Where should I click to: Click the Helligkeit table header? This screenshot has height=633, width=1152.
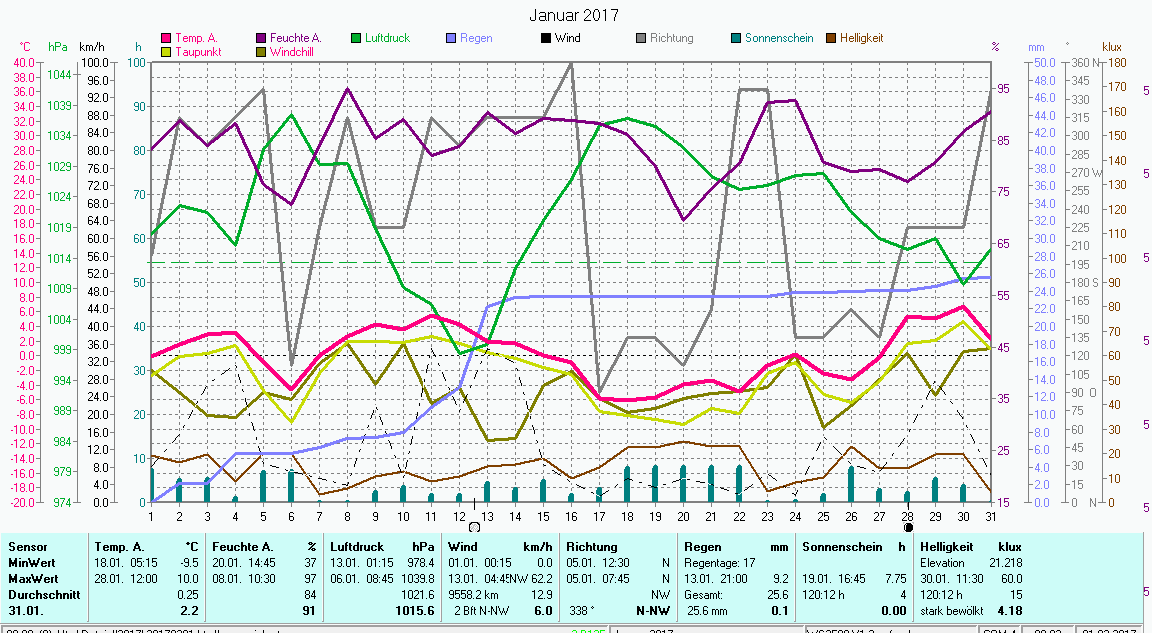point(948,547)
